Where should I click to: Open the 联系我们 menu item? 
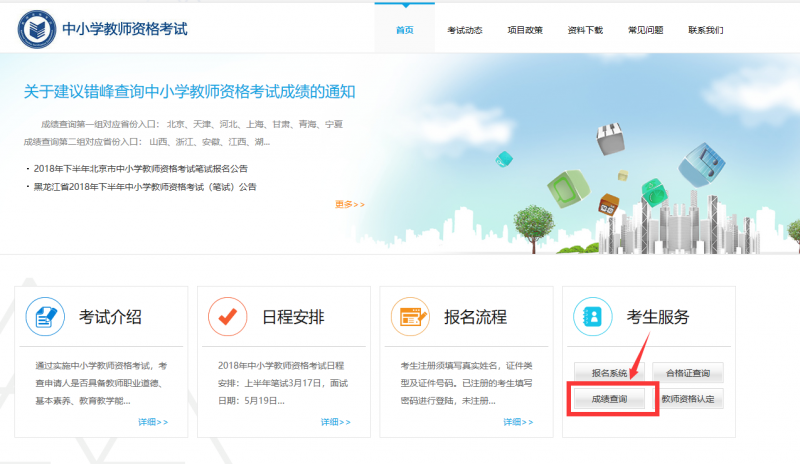click(x=706, y=30)
